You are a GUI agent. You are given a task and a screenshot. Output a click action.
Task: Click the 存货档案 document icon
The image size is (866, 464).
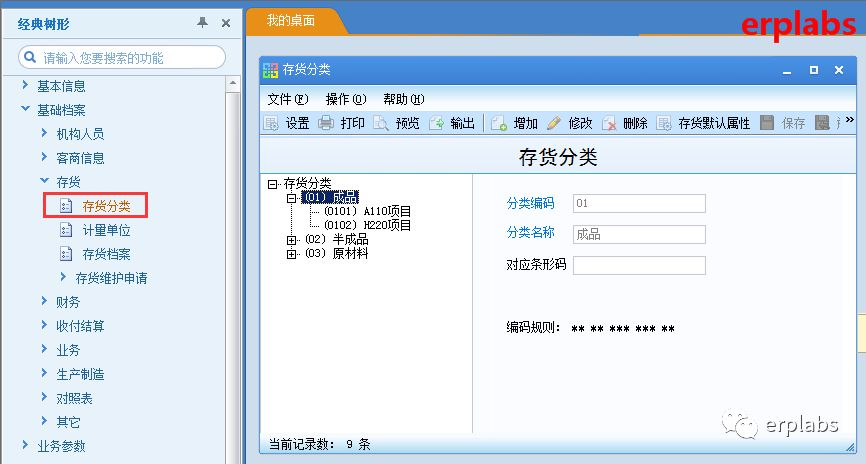coord(66,254)
